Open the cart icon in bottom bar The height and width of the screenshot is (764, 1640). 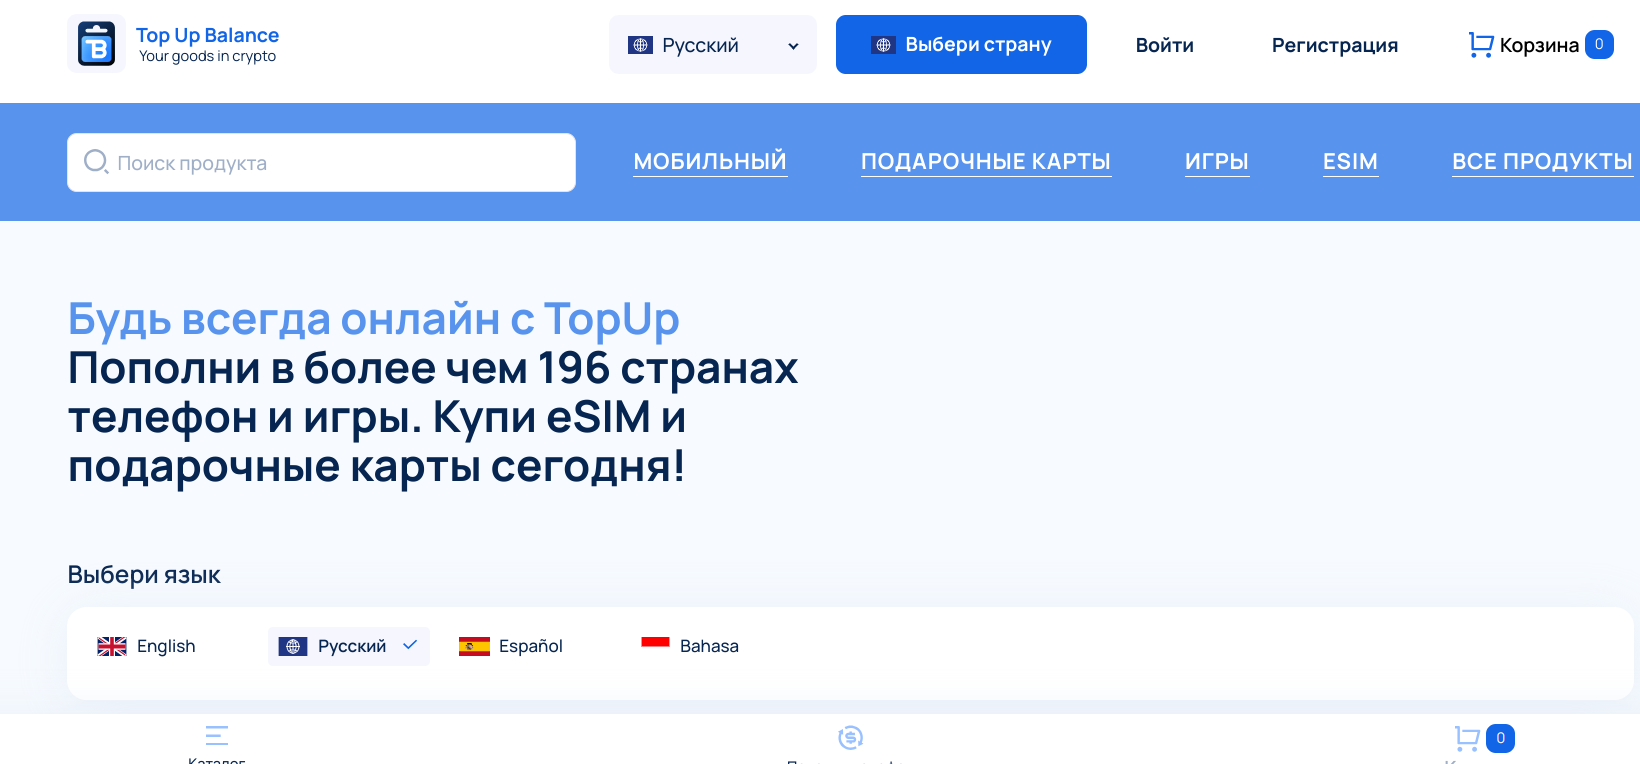click(x=1467, y=738)
